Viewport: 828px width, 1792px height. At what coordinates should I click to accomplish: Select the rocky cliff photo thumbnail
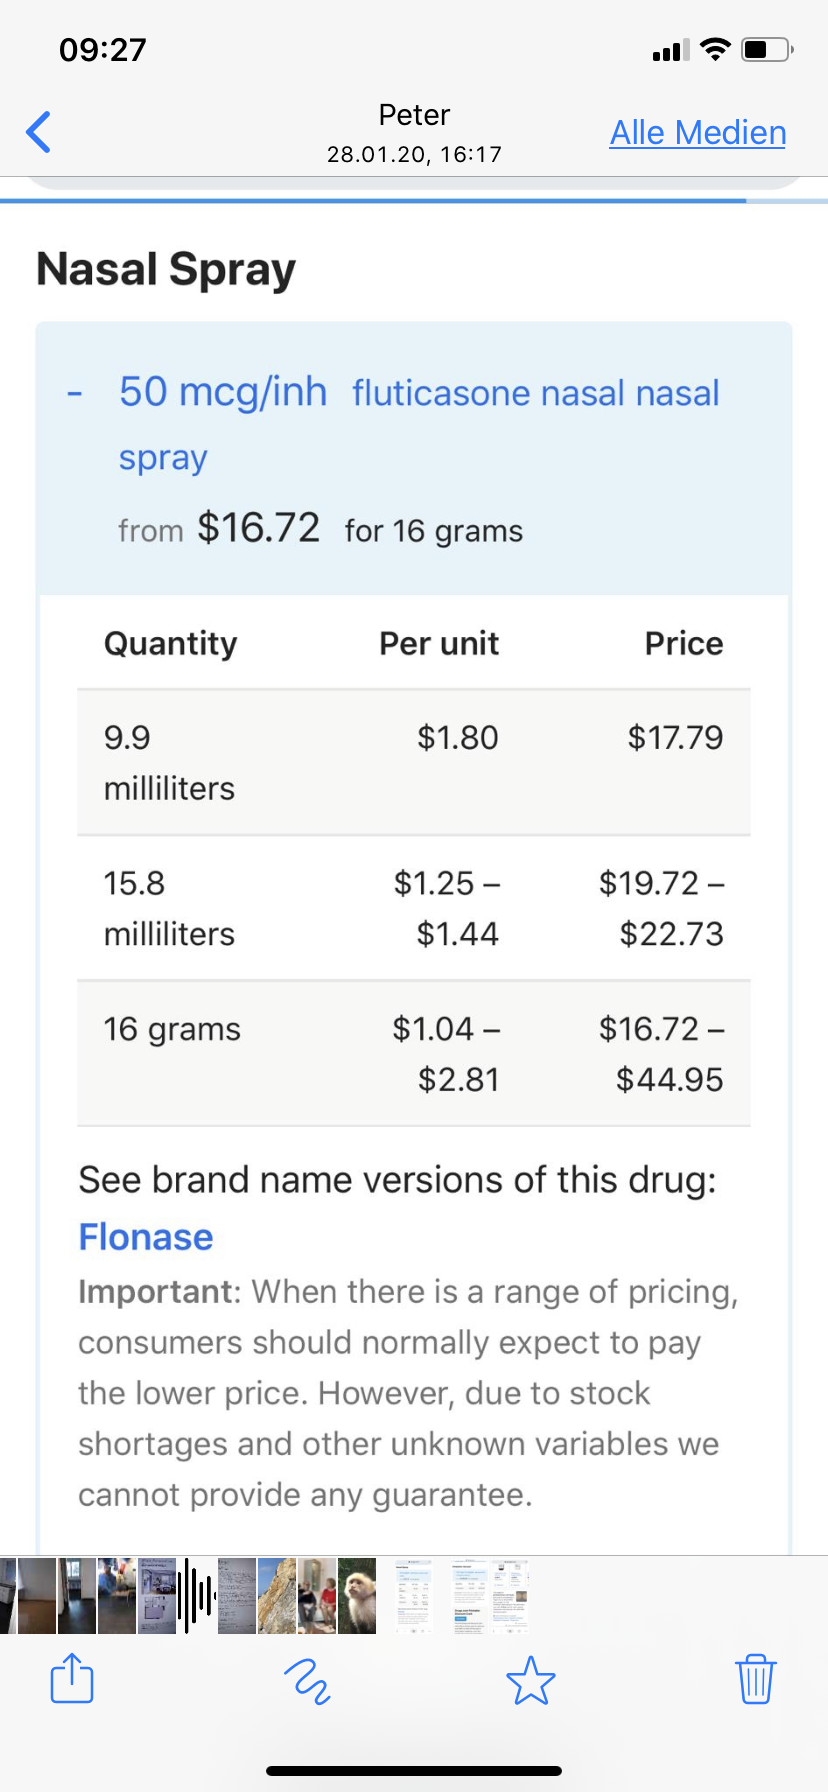coord(277,1596)
